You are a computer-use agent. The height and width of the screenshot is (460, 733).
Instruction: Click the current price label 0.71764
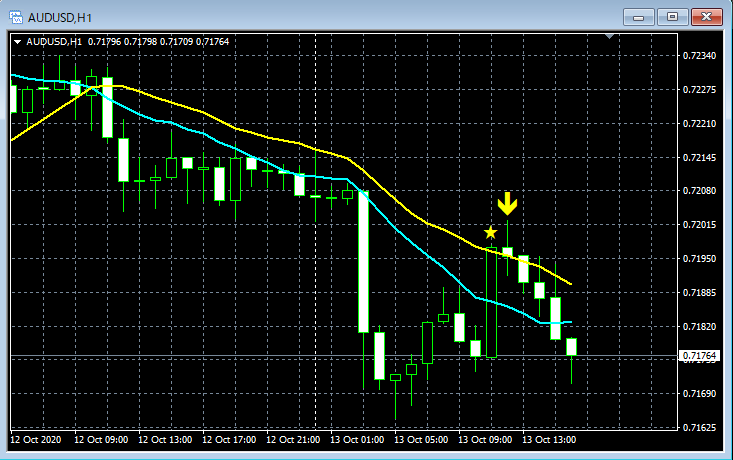699,356
